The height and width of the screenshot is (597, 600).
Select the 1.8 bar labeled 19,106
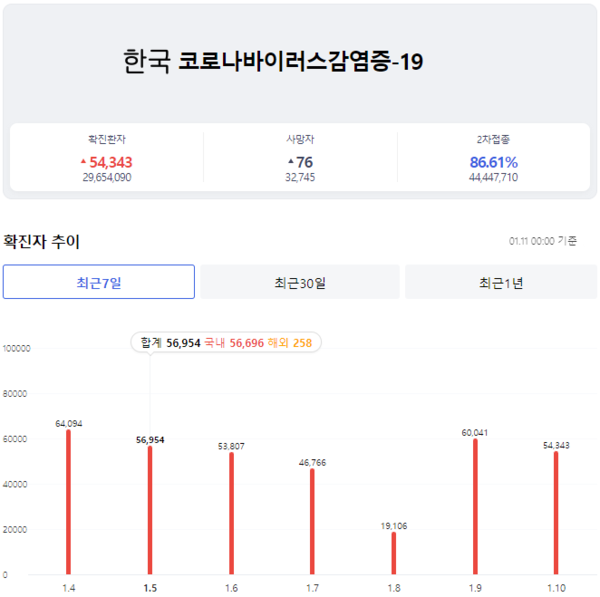tap(394, 553)
